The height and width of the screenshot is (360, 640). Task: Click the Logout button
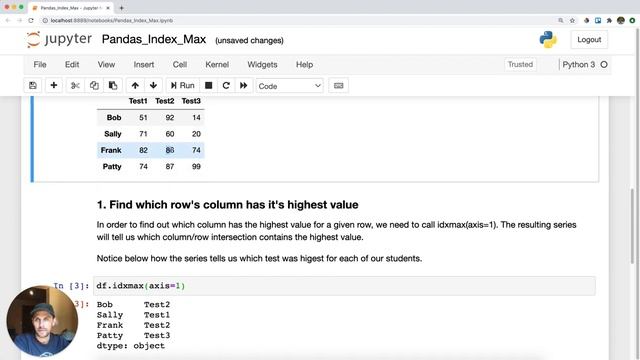tap(589, 40)
